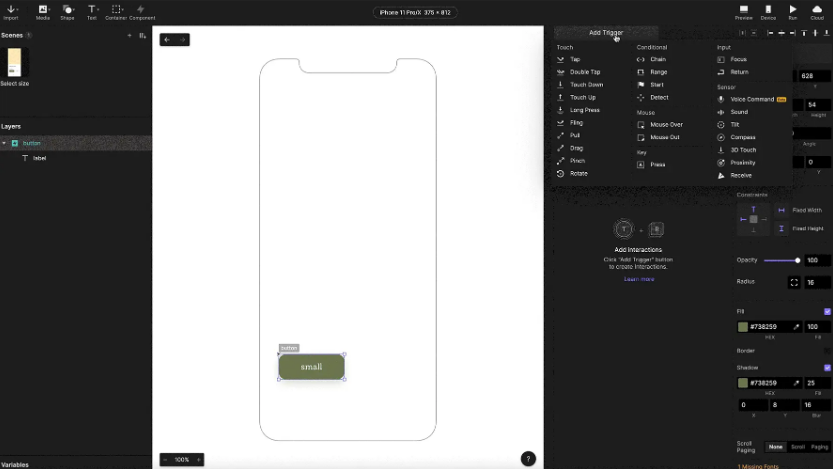Screen dimensions: 833x469
Task: Open the Cloud option
Action: tap(817, 12)
